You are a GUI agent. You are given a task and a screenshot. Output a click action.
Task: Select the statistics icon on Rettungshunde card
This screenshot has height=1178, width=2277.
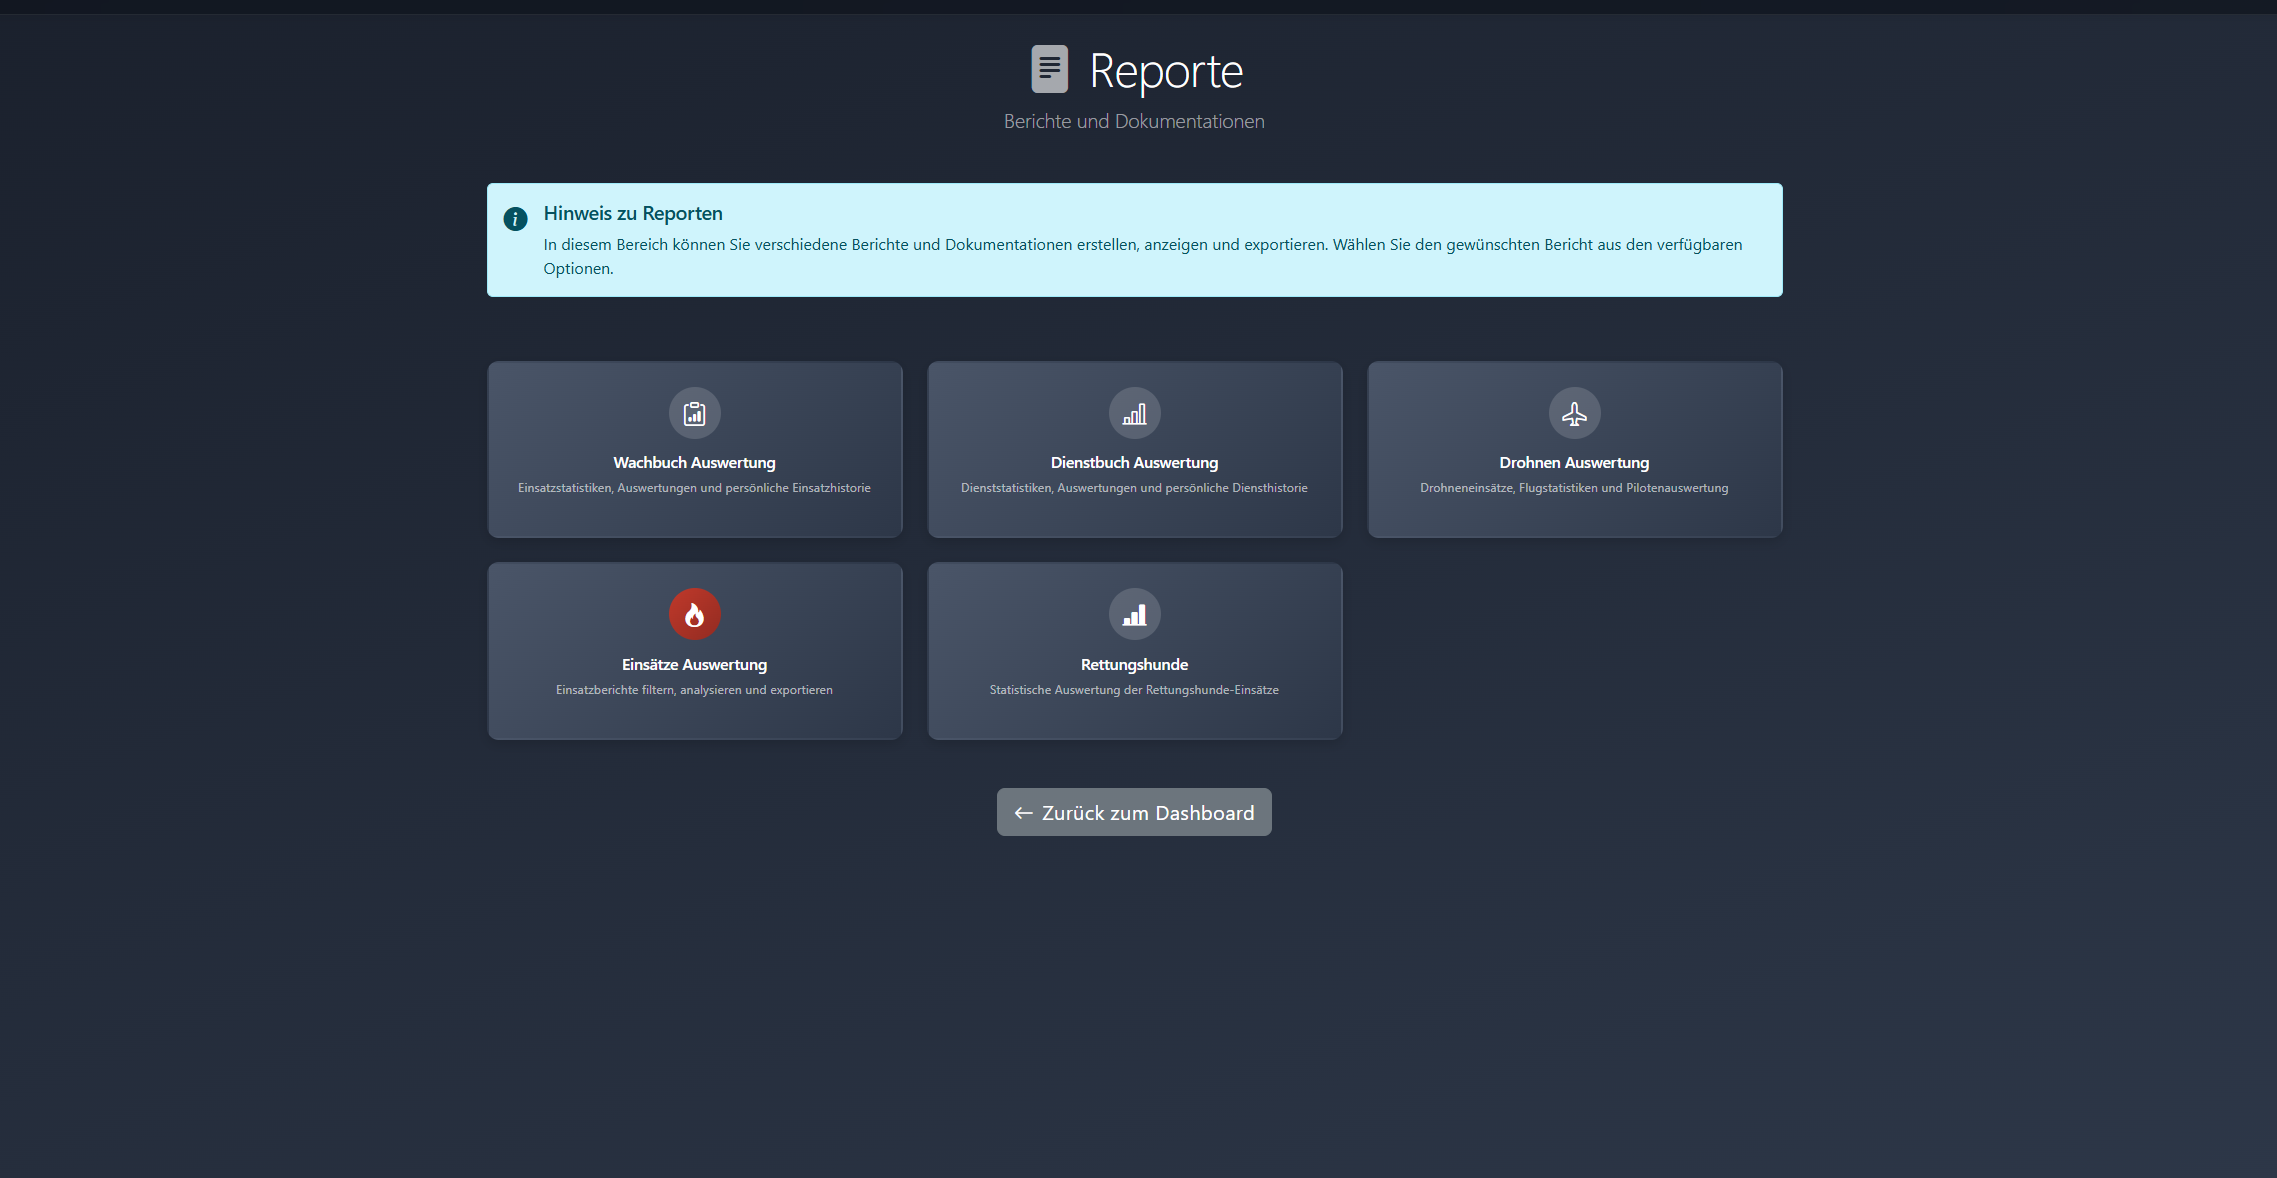coord(1134,613)
